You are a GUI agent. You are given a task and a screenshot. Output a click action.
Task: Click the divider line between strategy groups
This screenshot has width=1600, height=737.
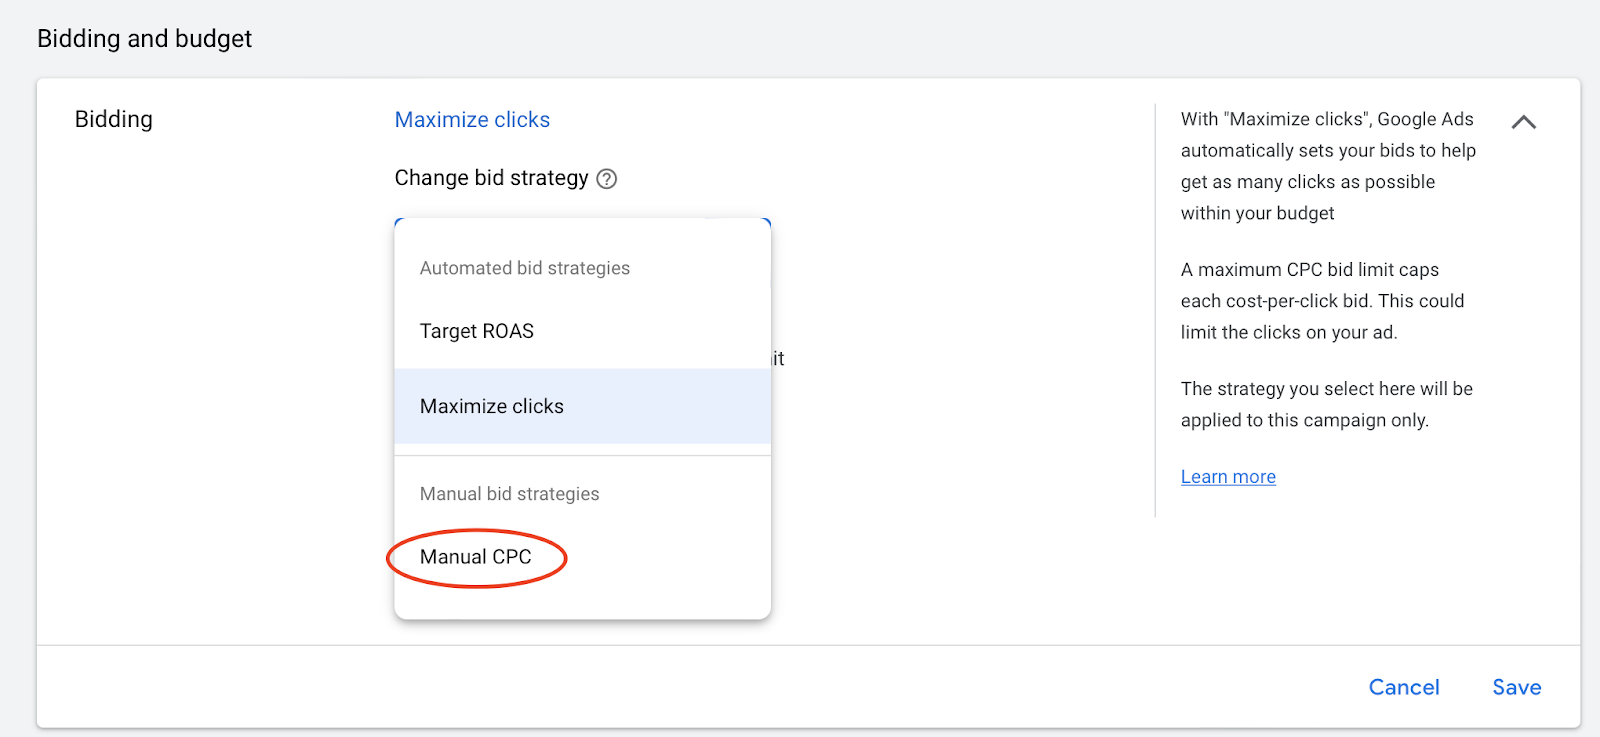[583, 456]
